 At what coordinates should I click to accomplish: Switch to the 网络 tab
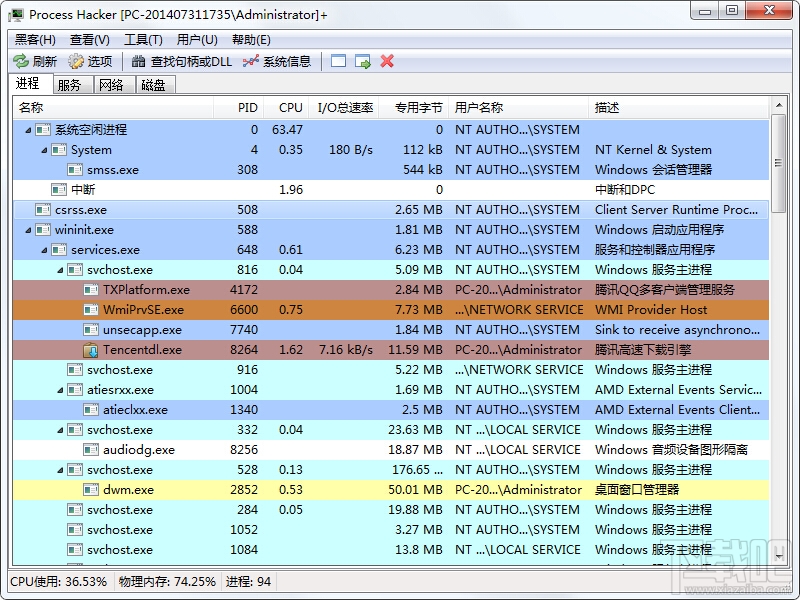click(114, 85)
